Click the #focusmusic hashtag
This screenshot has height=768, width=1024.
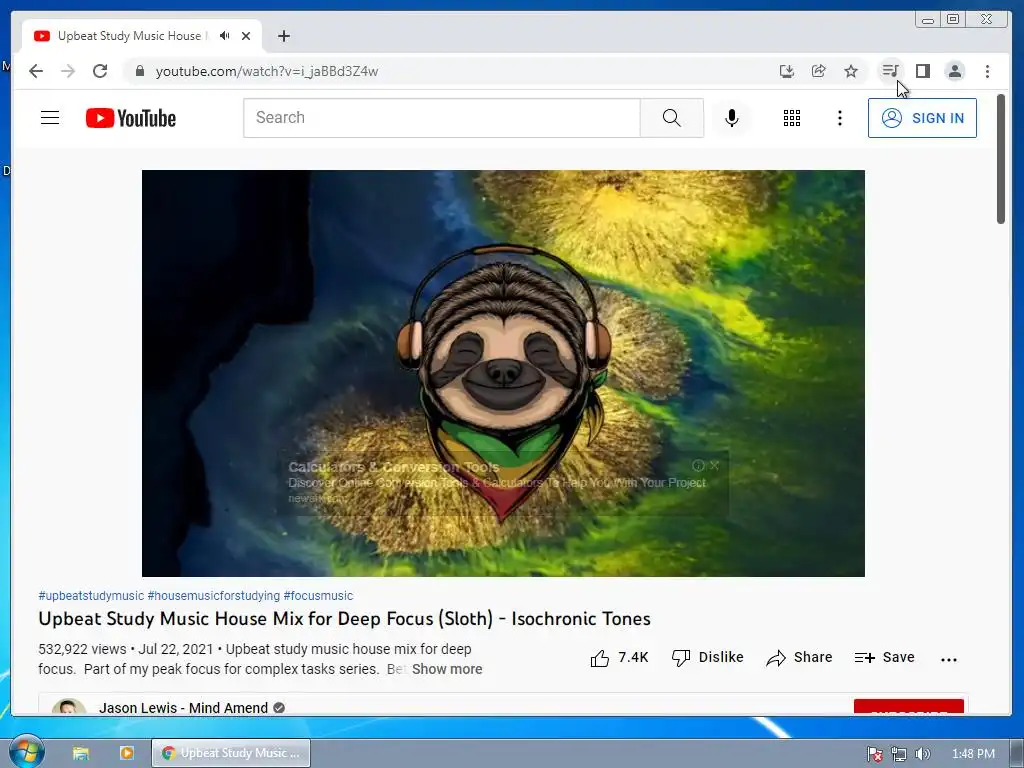pos(318,596)
